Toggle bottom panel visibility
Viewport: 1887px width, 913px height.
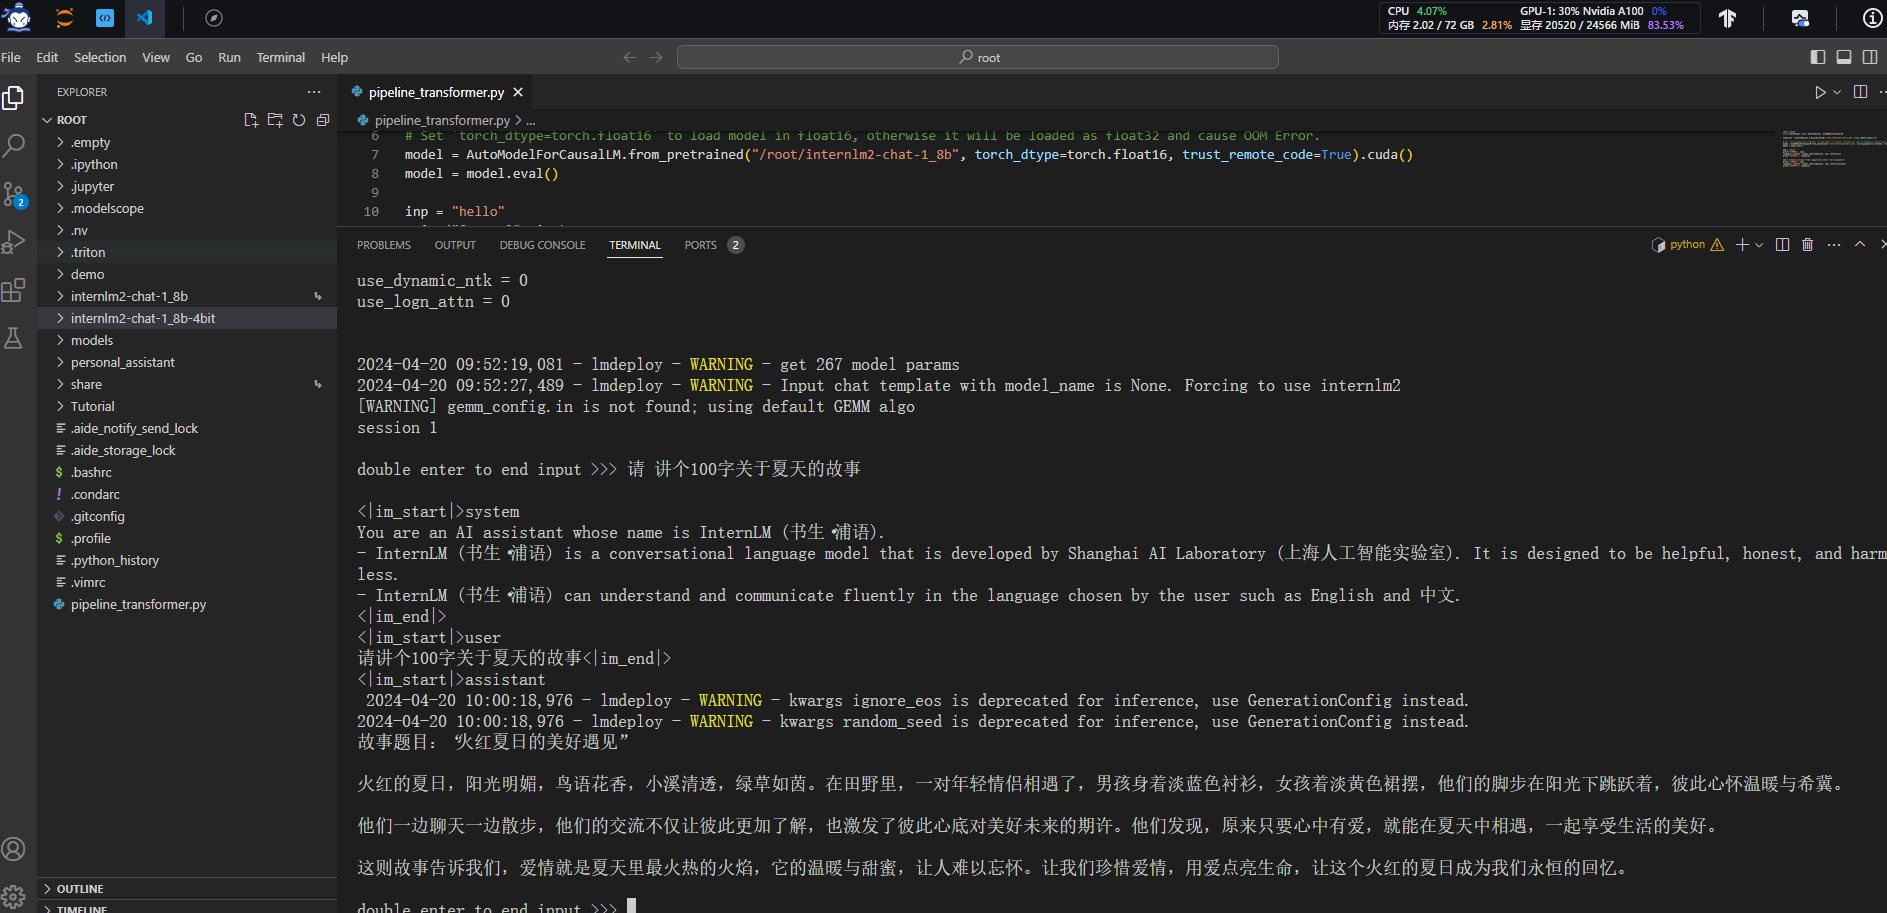point(1844,57)
